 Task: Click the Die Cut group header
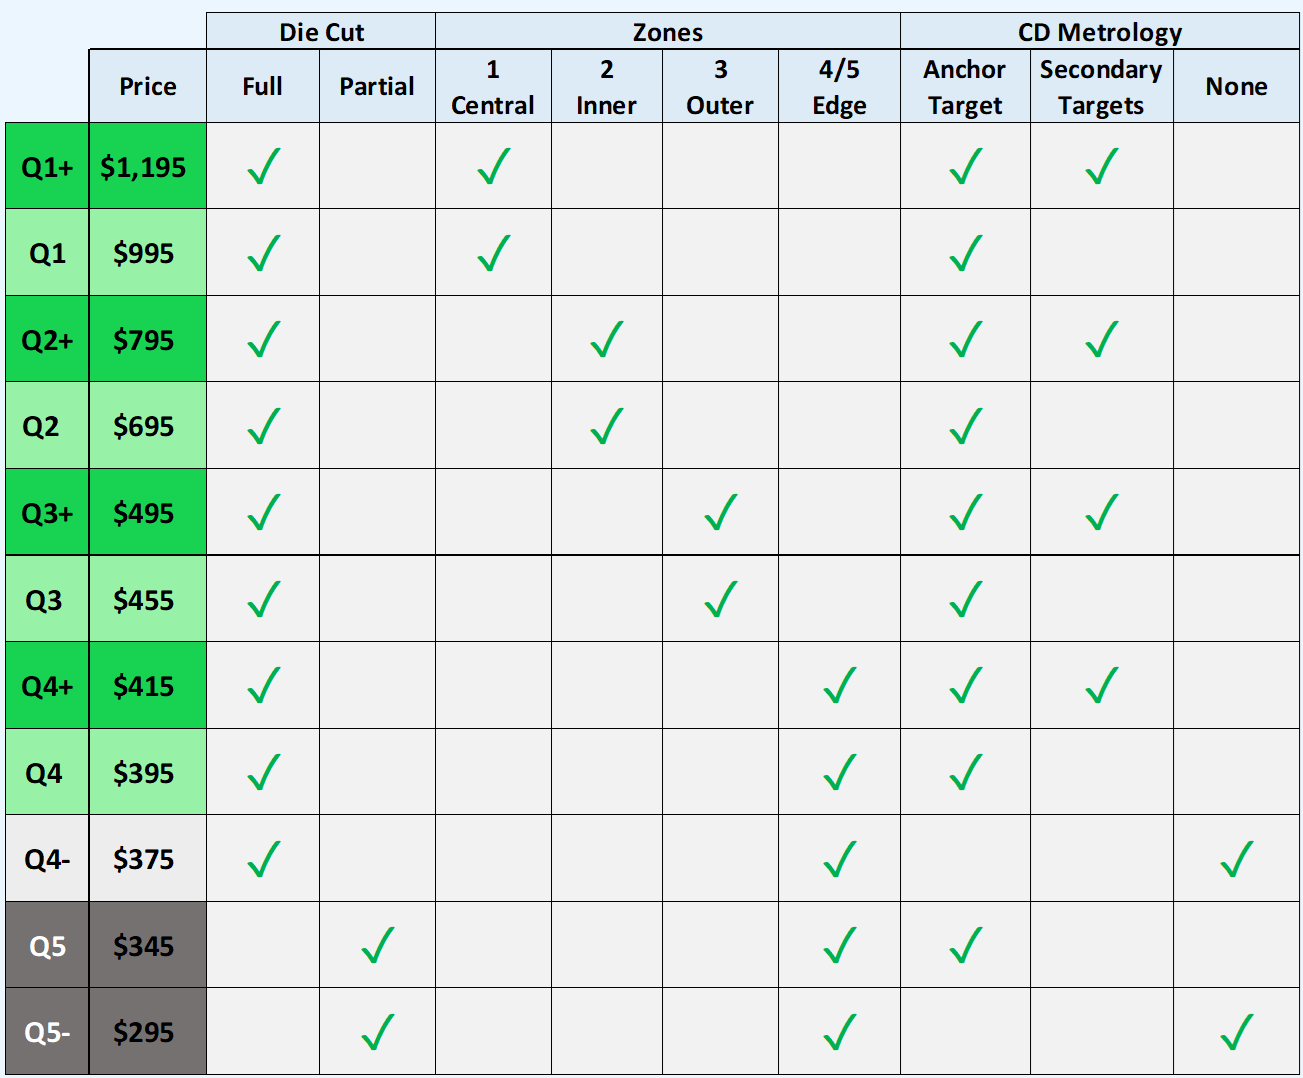321,32
